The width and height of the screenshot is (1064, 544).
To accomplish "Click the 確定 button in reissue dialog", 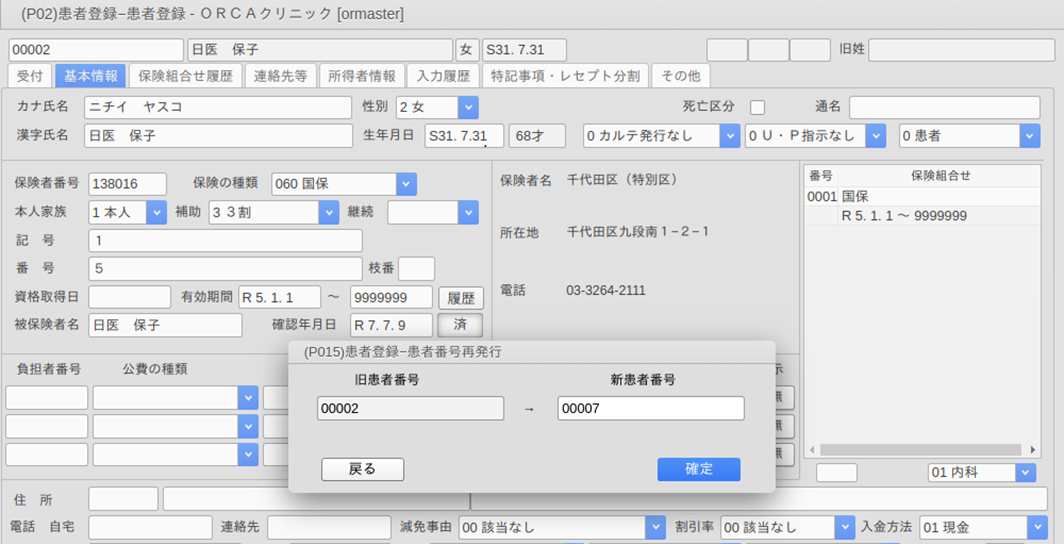I will tap(698, 469).
